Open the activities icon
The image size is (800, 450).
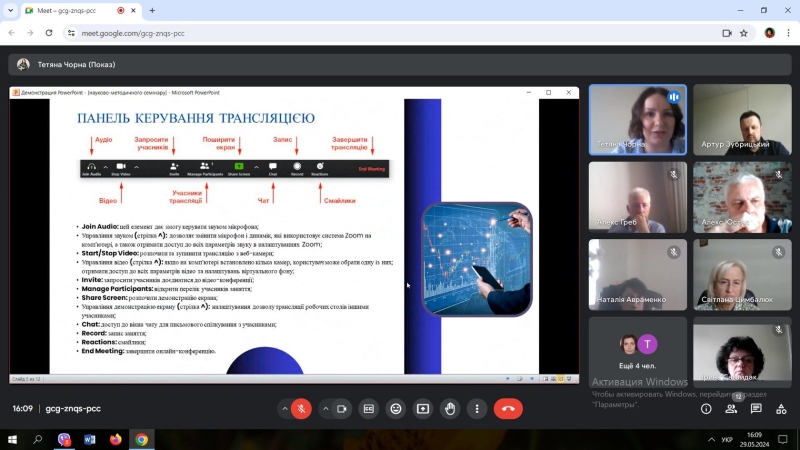(781, 409)
